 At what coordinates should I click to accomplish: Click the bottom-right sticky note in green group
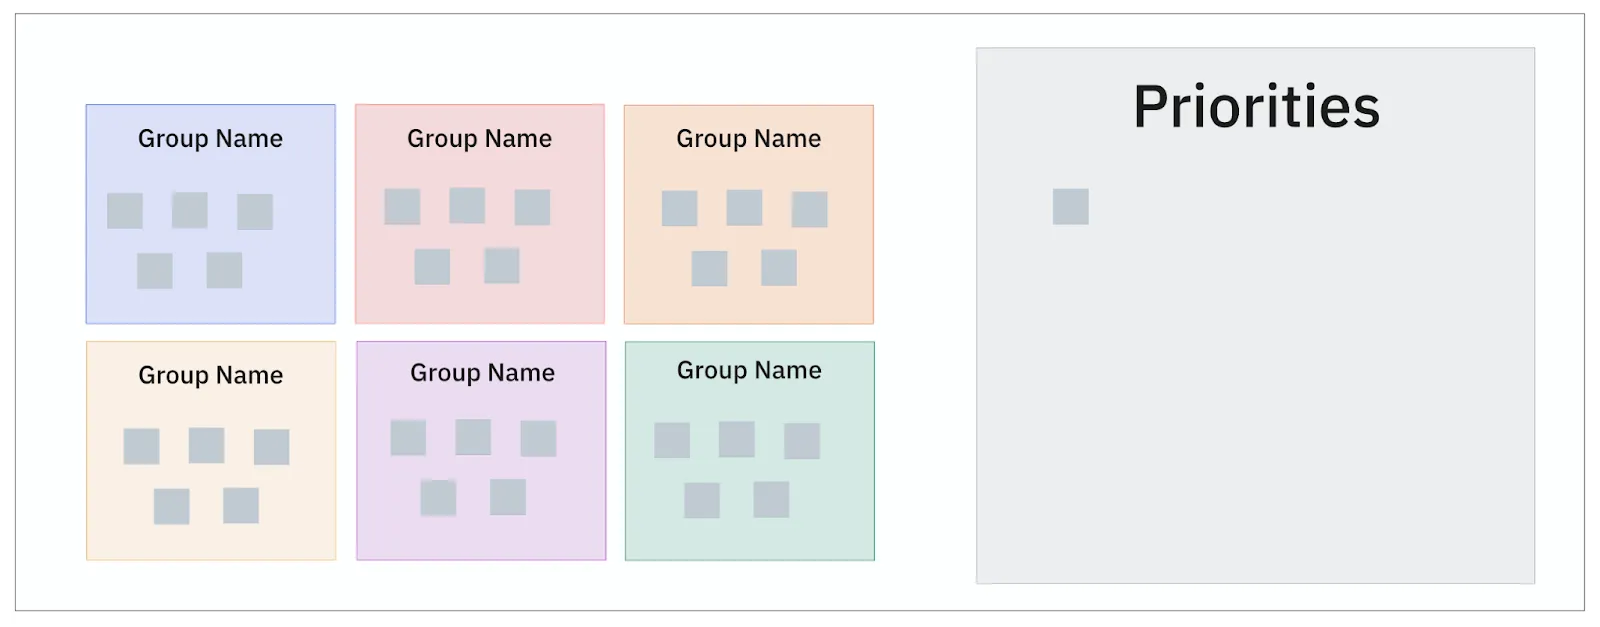tap(771, 499)
